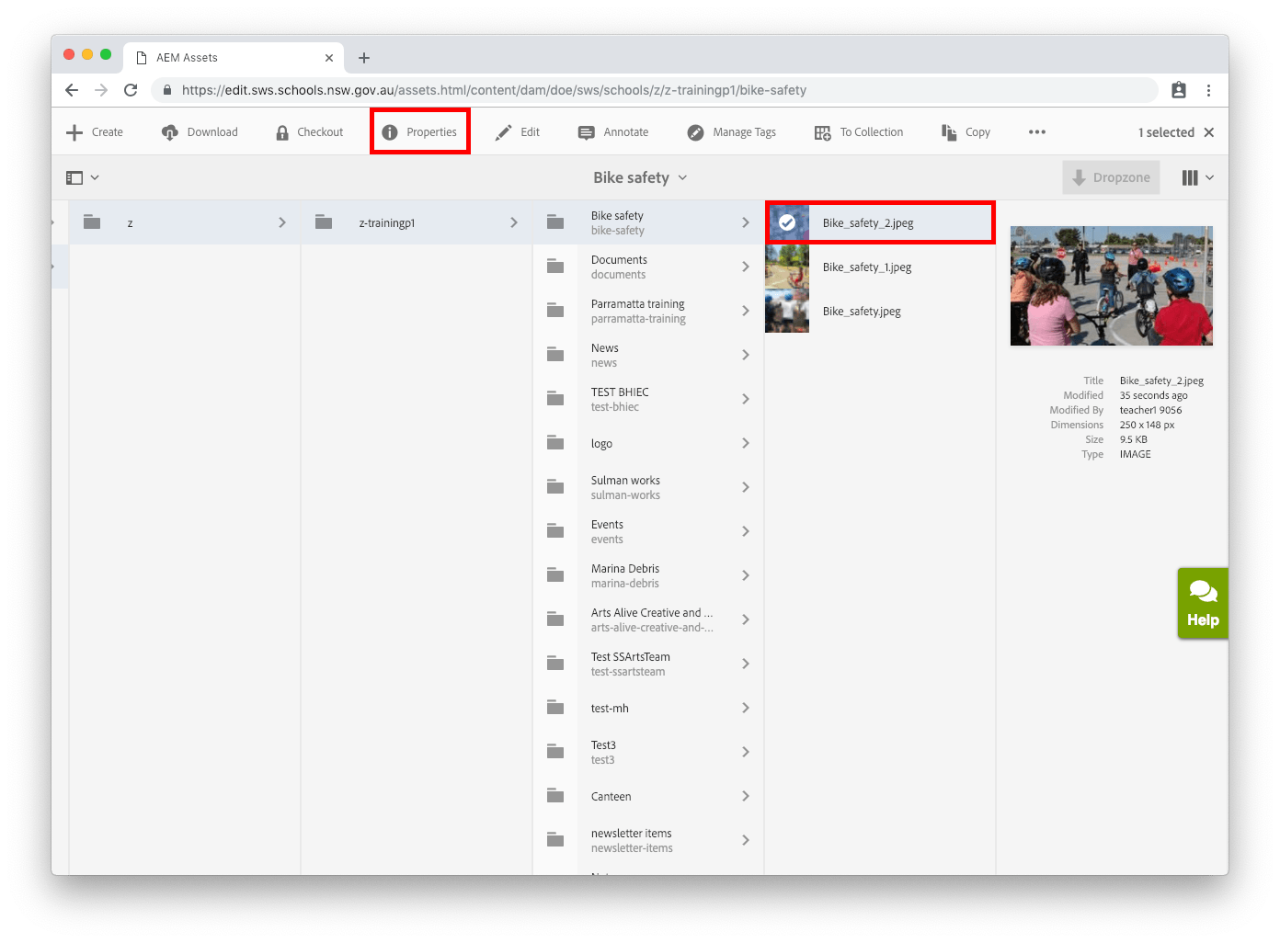Select the Parramatta training folder icon
This screenshot has width=1280, height=943.
pos(555,311)
